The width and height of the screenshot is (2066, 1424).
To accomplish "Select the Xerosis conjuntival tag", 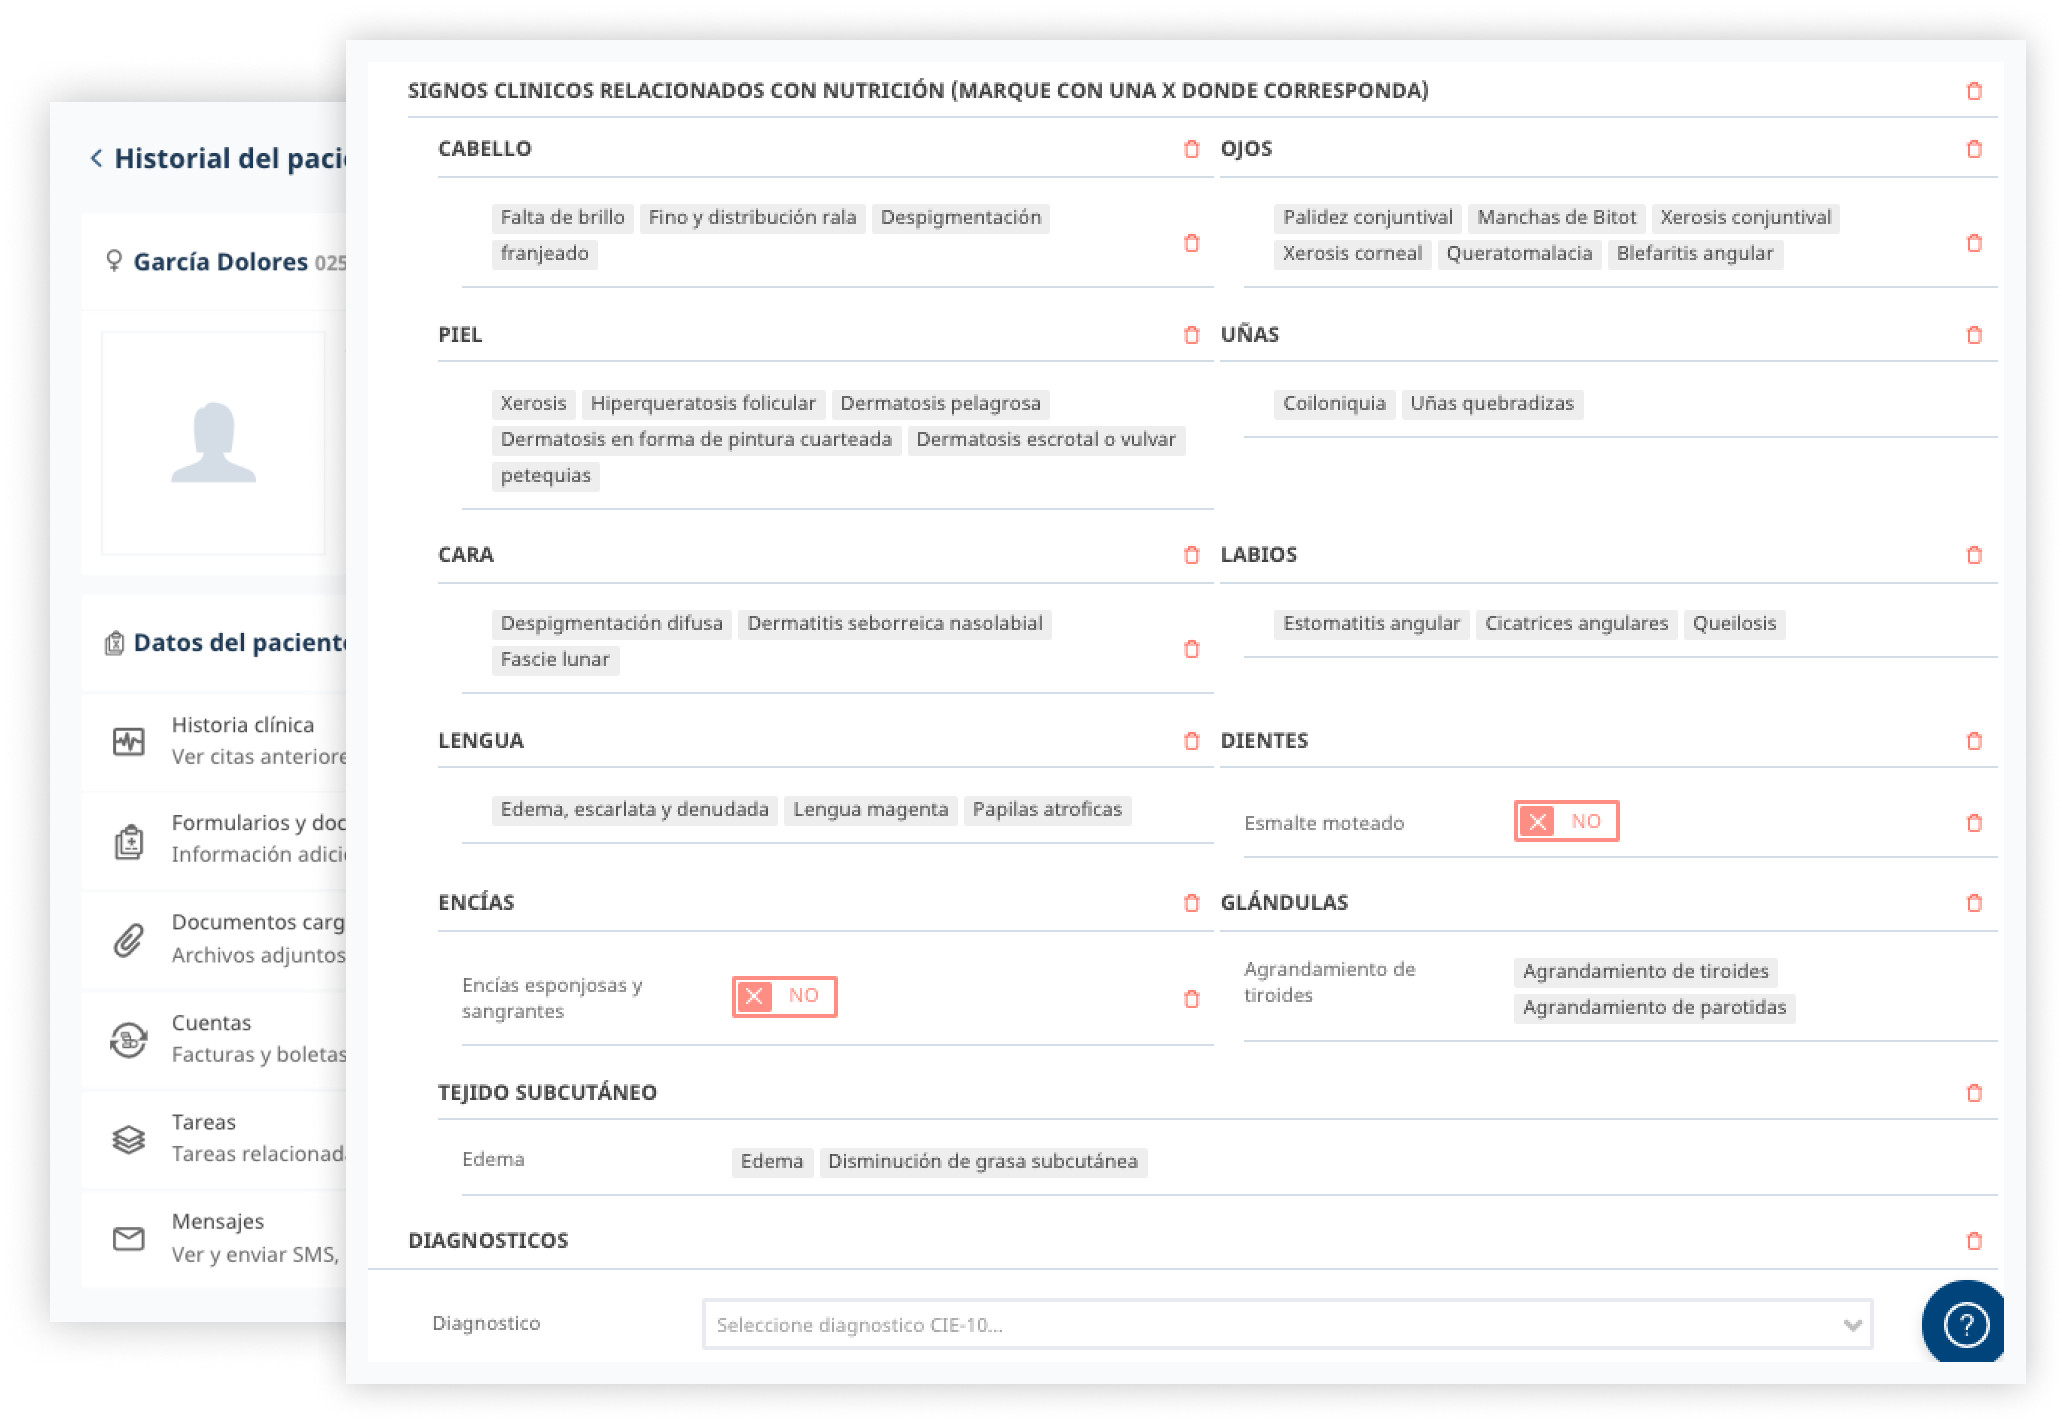I will pos(1746,218).
